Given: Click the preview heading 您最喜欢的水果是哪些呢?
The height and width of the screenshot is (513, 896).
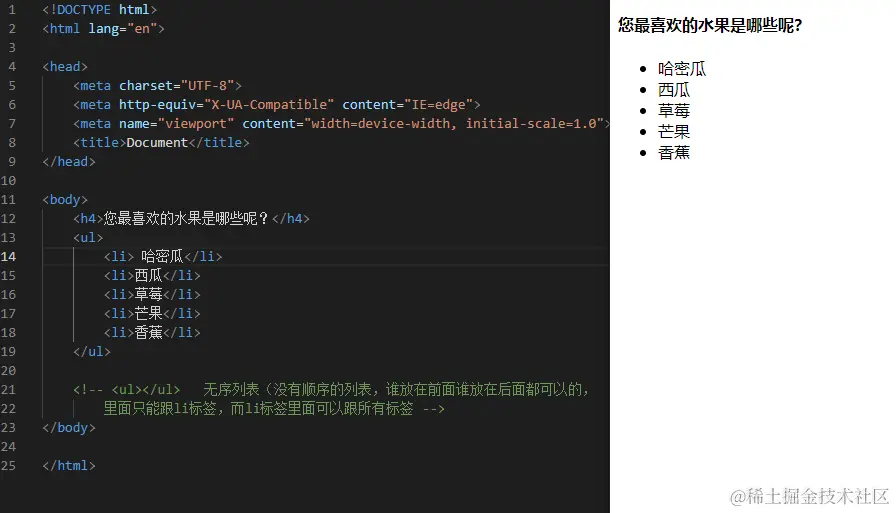Looking at the screenshot, I should 710,25.
